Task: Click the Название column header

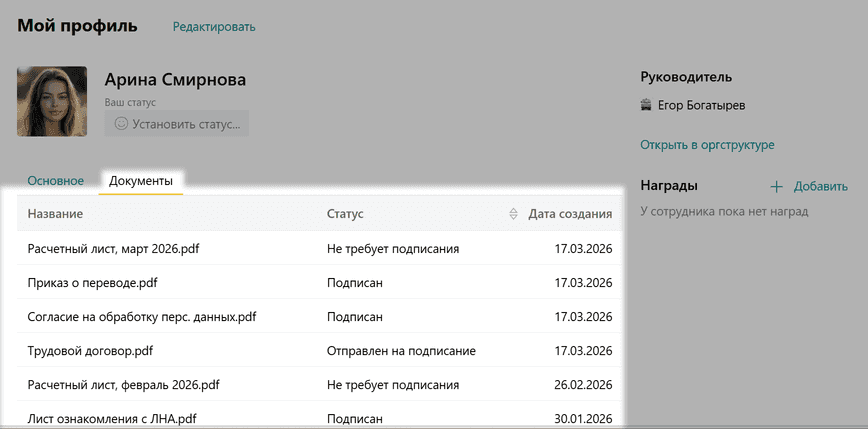Action: tap(55, 214)
